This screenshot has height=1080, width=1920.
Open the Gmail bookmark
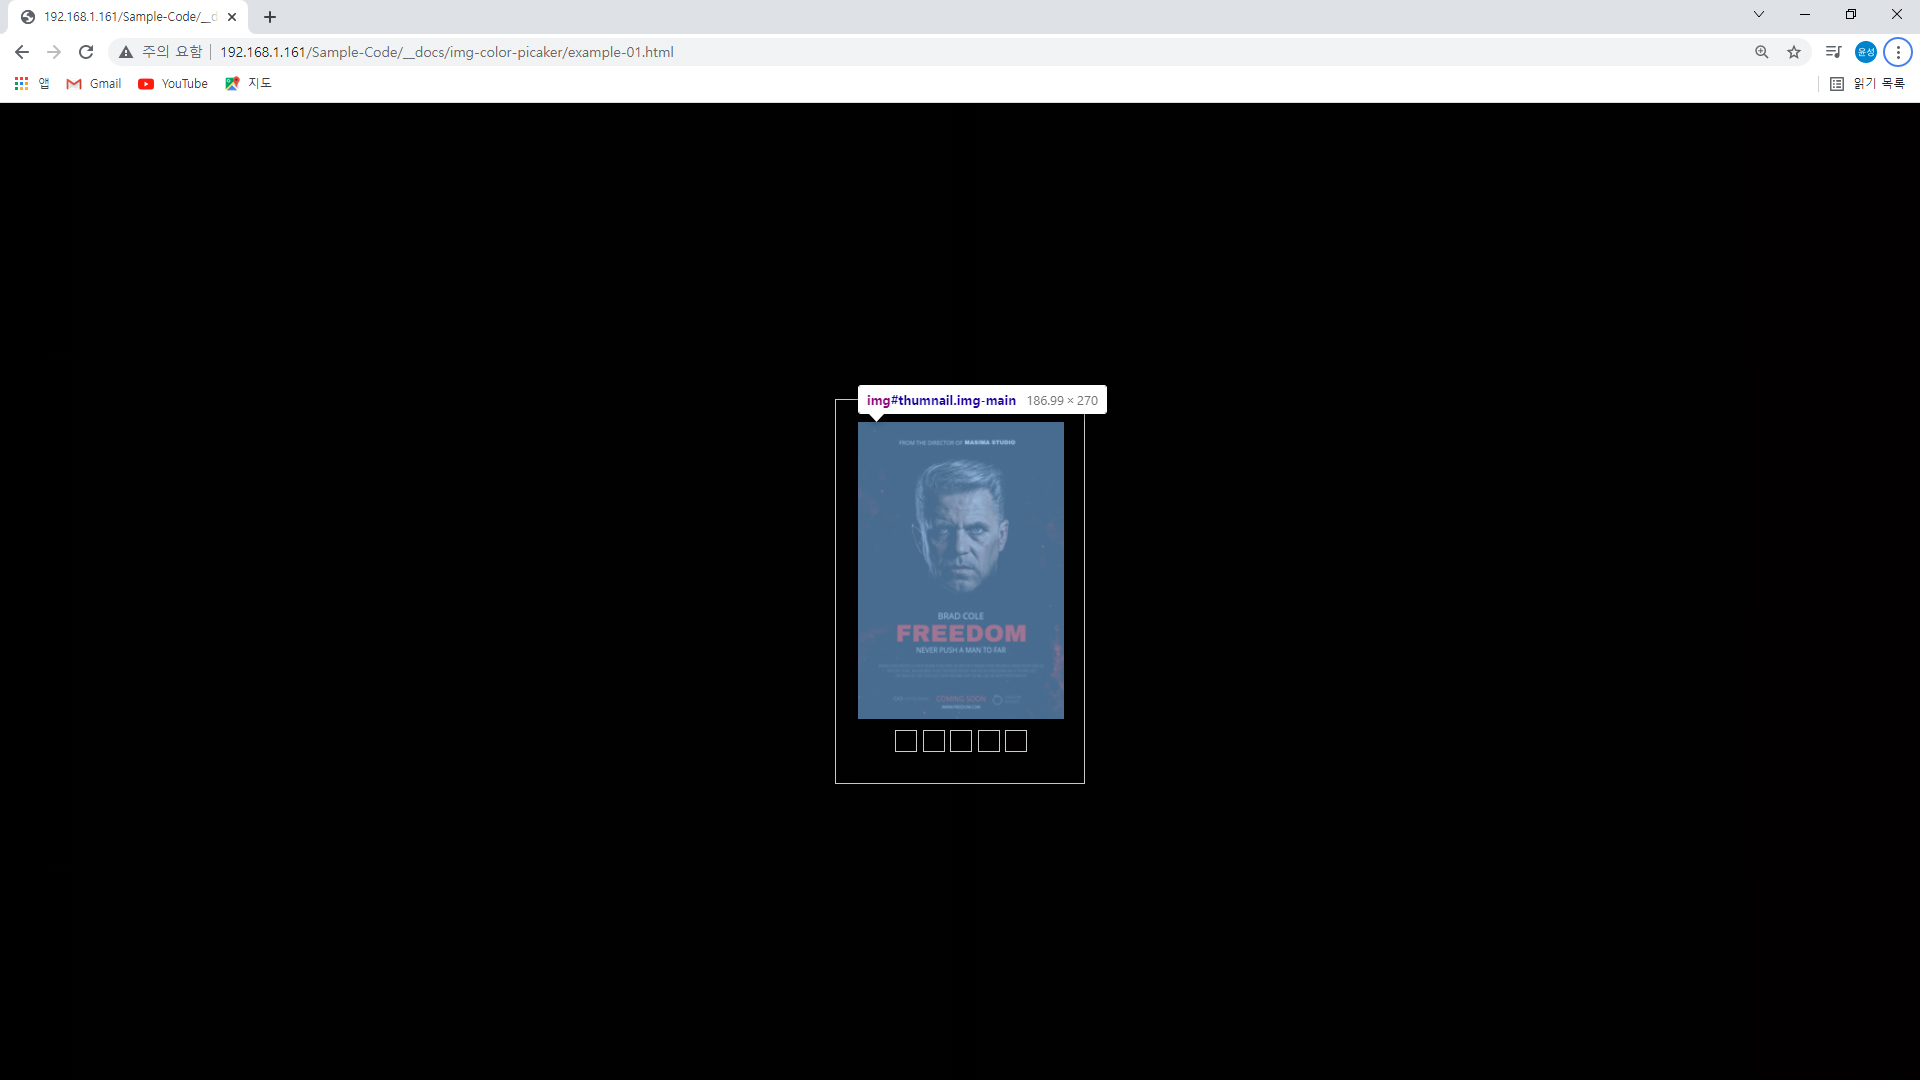94,84
